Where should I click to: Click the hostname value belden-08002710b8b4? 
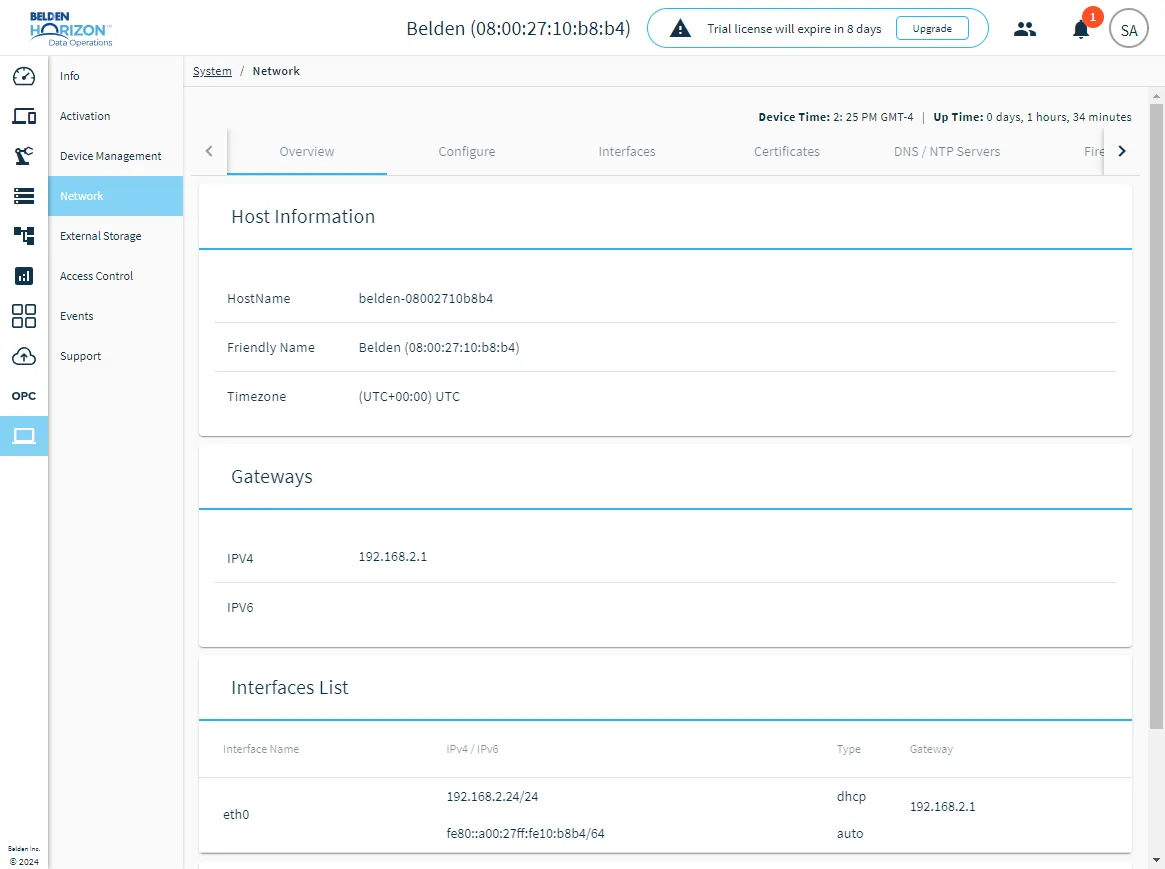426,299
